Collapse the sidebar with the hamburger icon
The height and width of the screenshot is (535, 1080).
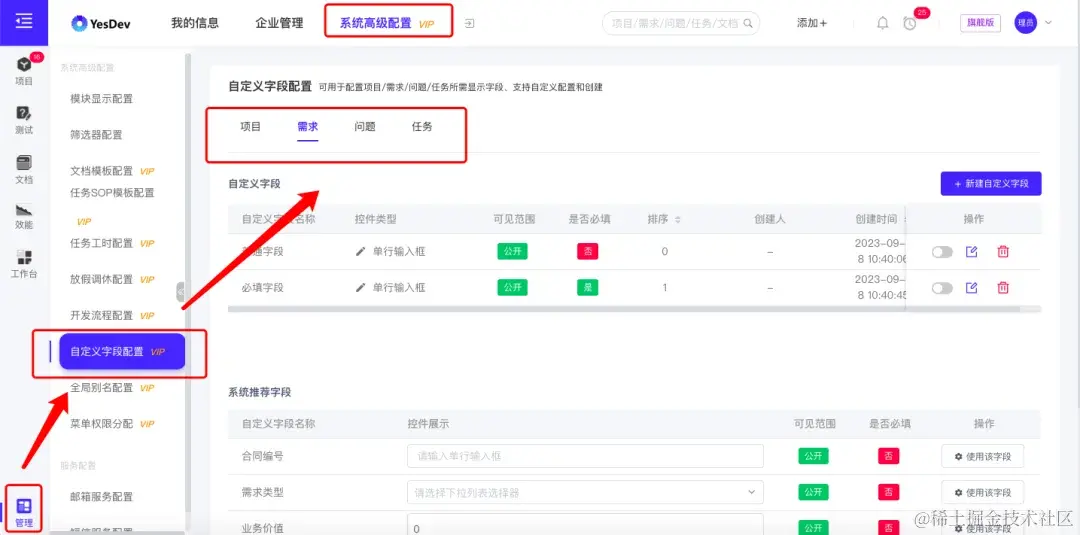click(x=23, y=22)
